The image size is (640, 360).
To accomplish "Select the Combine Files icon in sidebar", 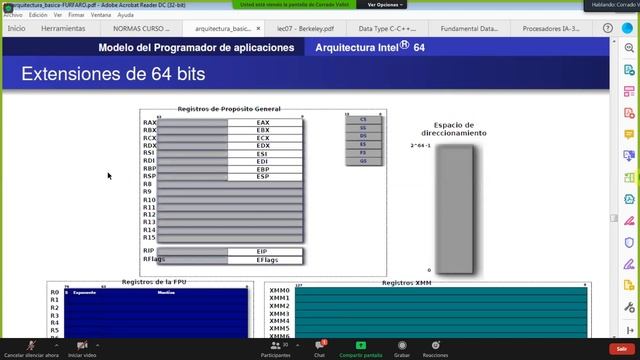I will click(629, 156).
